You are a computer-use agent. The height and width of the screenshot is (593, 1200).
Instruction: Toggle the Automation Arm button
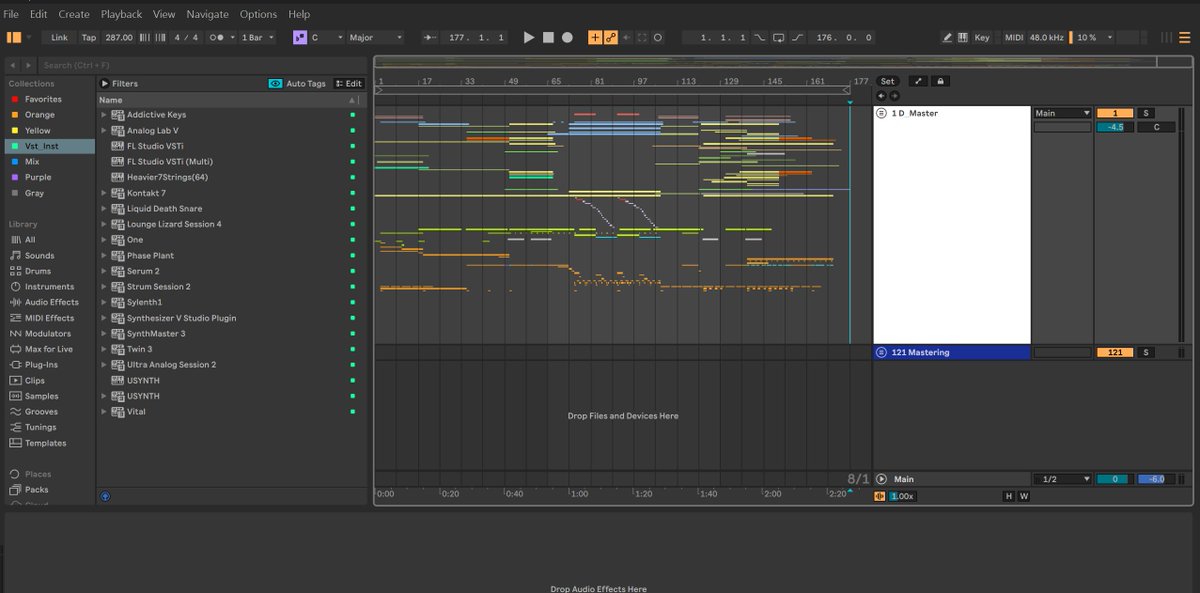(x=610, y=37)
